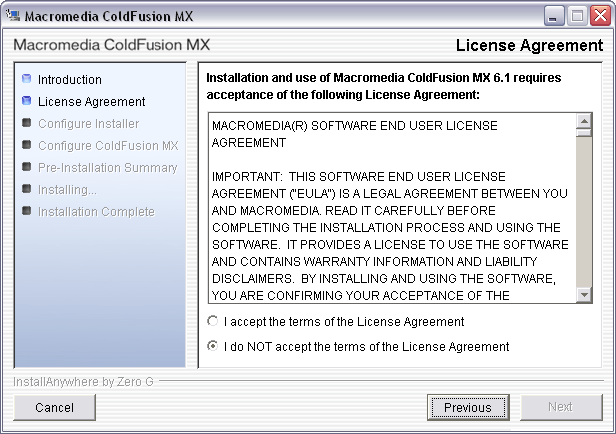Click inside the license agreement text area
Image resolution: width=616 pixels, height=434 pixels.
(x=390, y=208)
